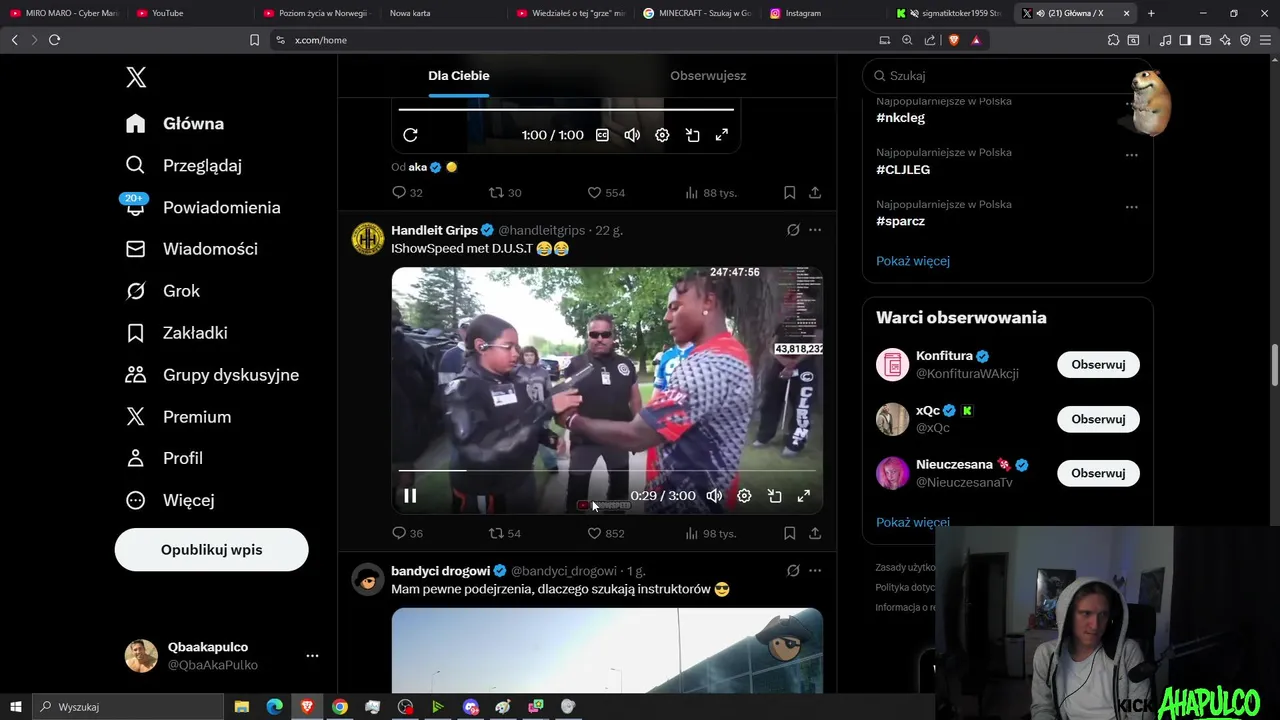
Task: Repost the post with 30 reposts
Action: (504, 193)
